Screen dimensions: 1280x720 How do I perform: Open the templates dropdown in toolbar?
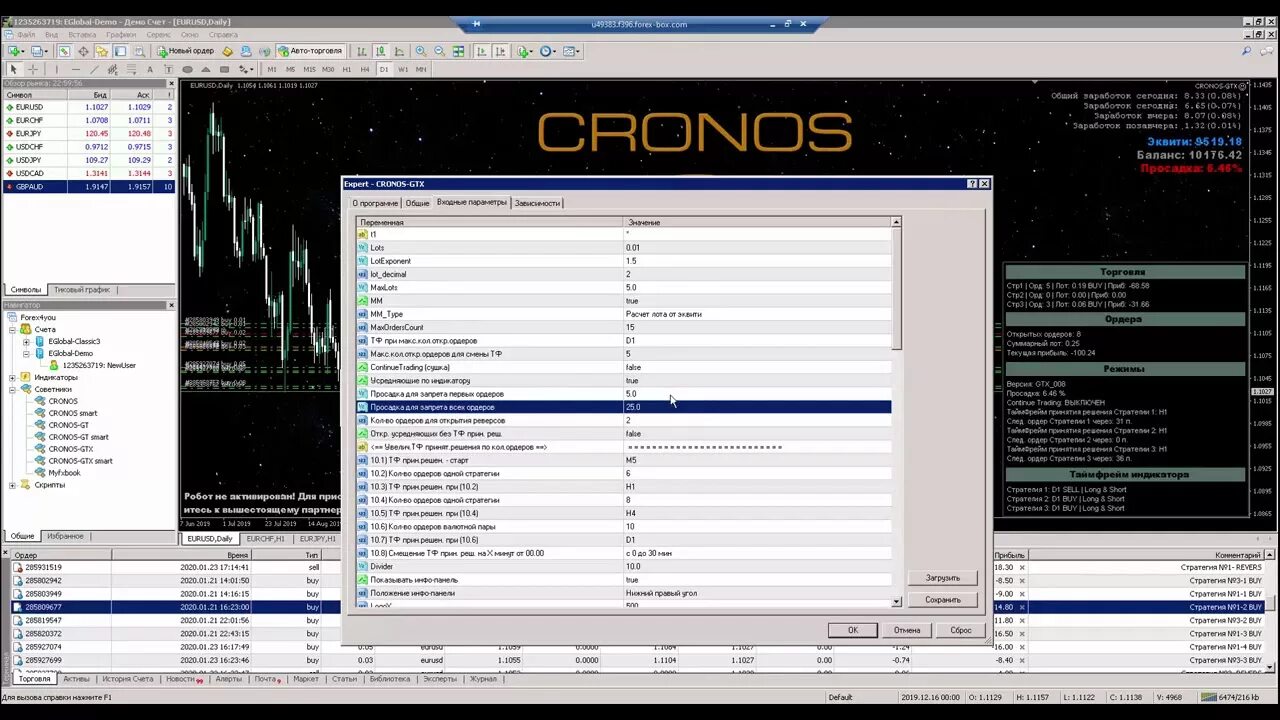pyautogui.click(x=571, y=51)
